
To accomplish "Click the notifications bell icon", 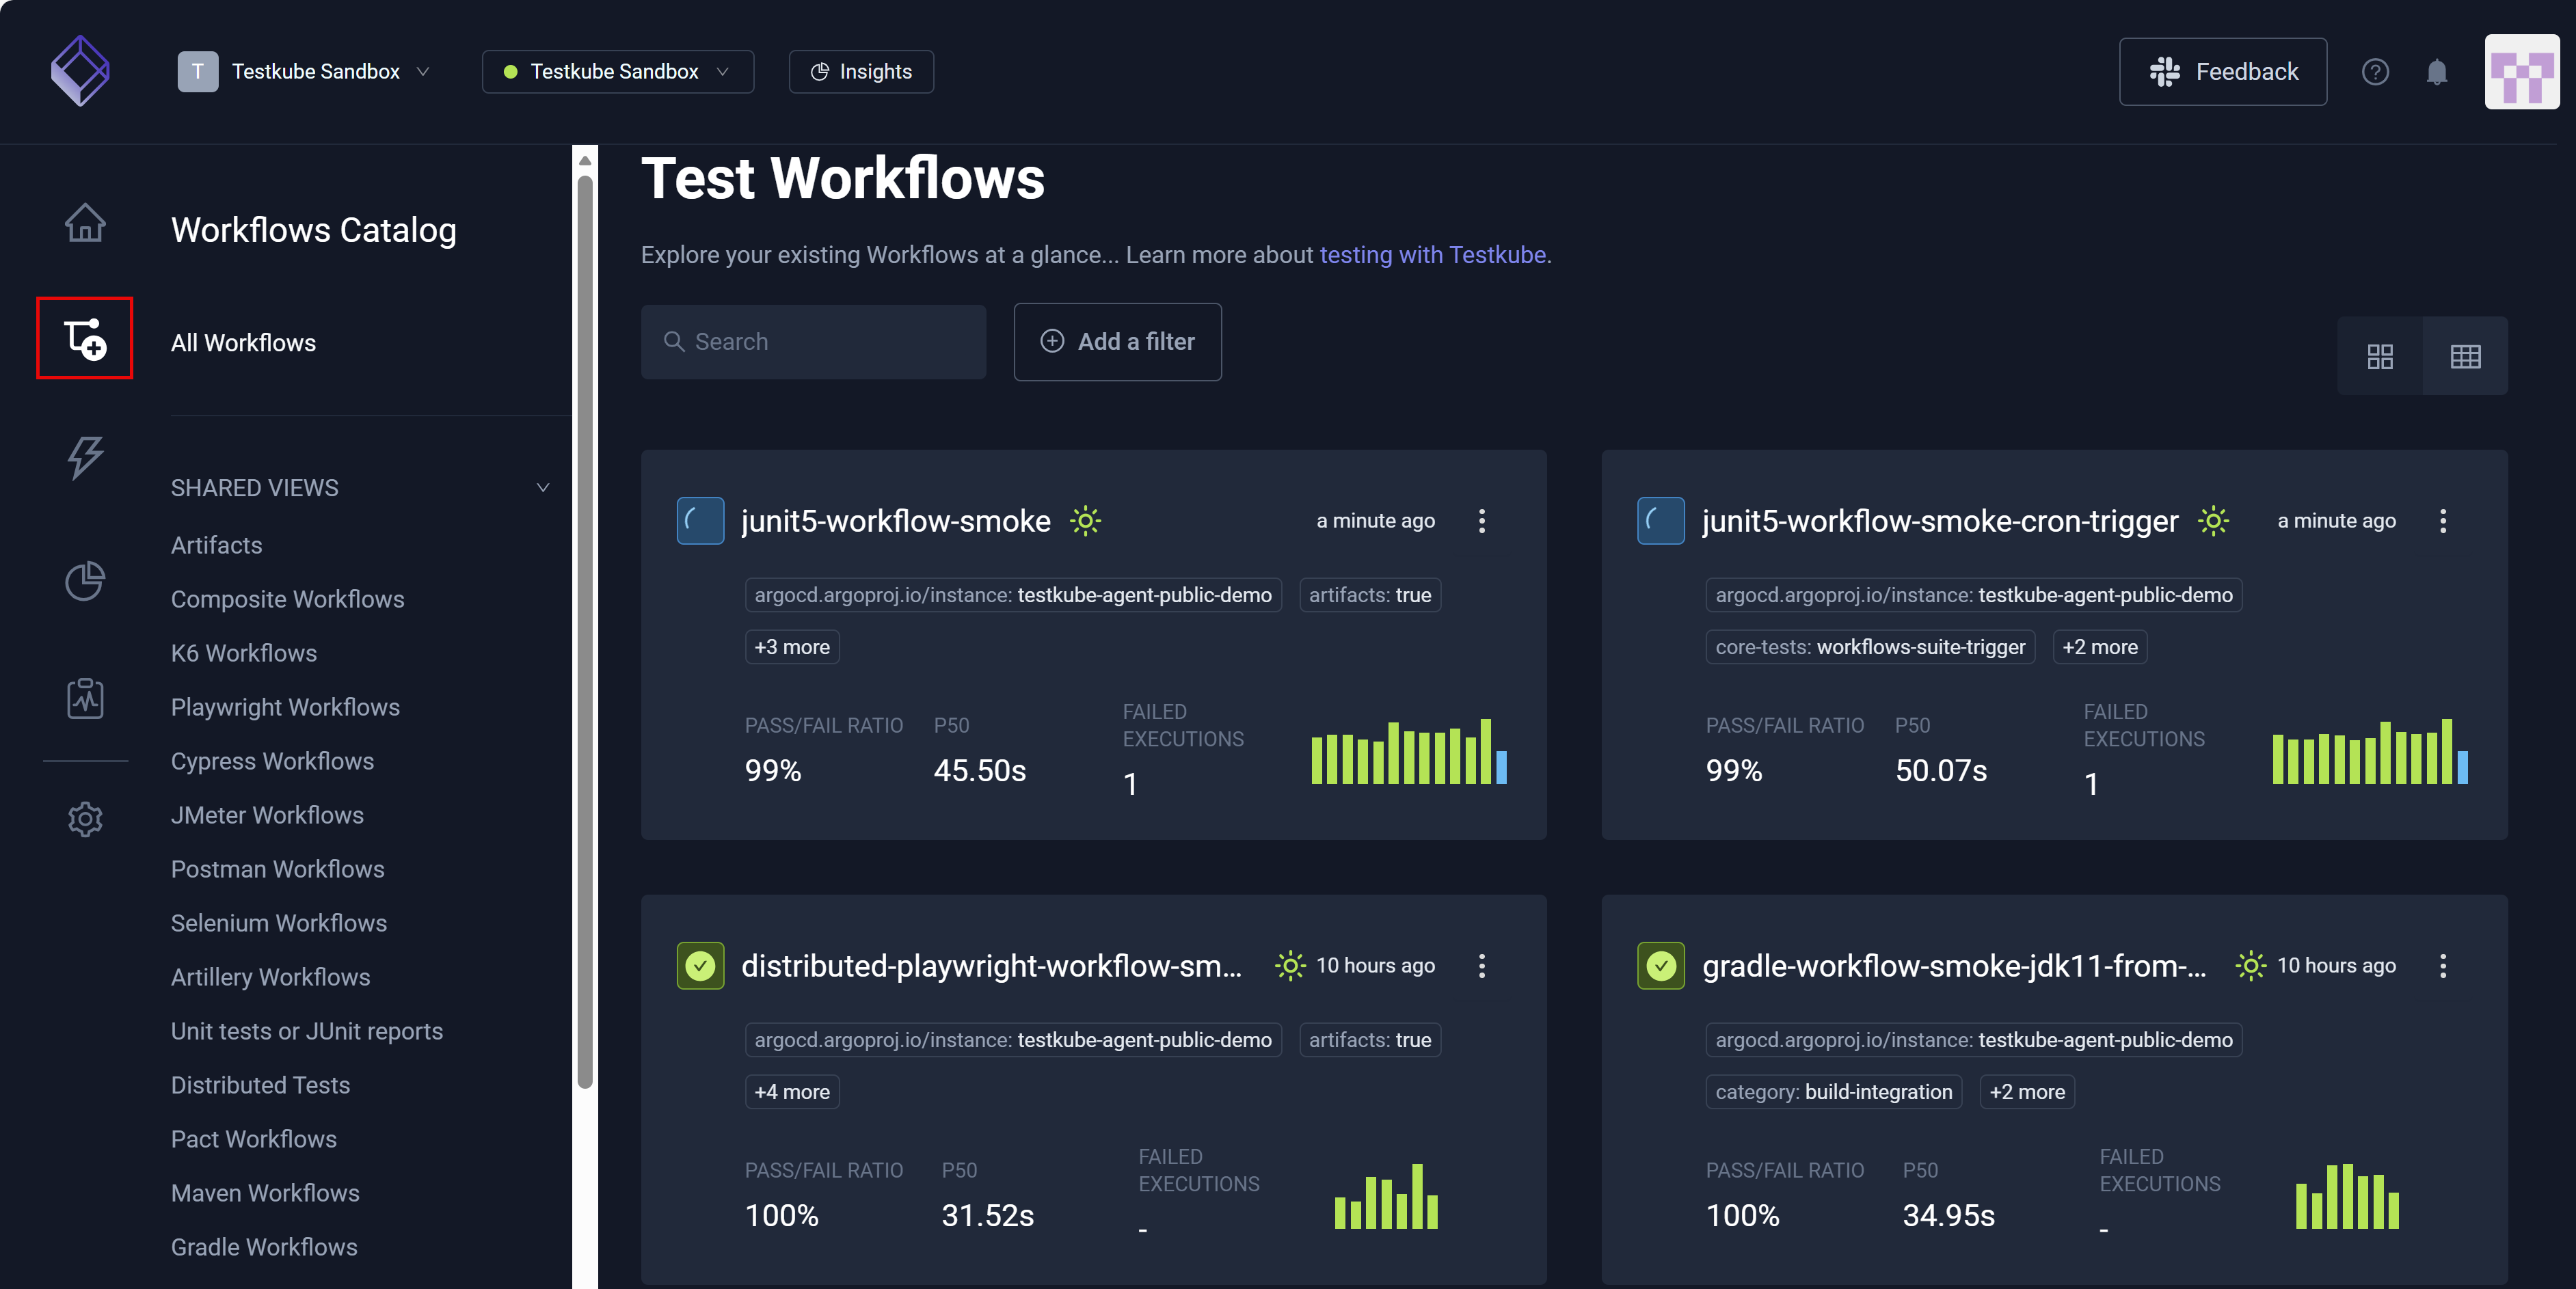I will [2436, 71].
